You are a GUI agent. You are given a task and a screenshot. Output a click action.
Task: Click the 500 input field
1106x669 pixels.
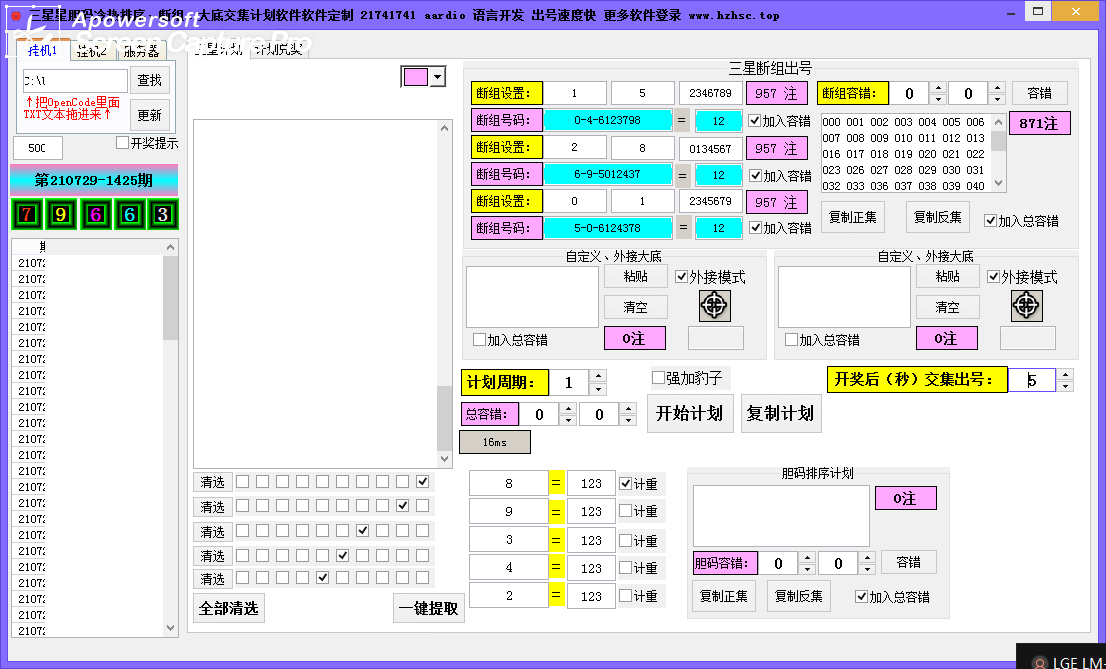tap(38, 148)
